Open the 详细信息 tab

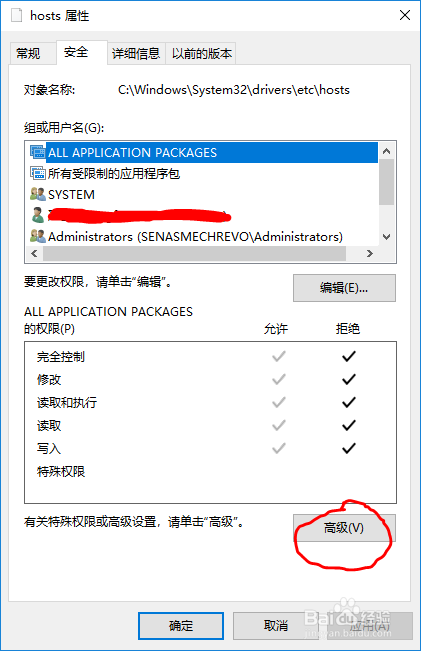click(136, 54)
